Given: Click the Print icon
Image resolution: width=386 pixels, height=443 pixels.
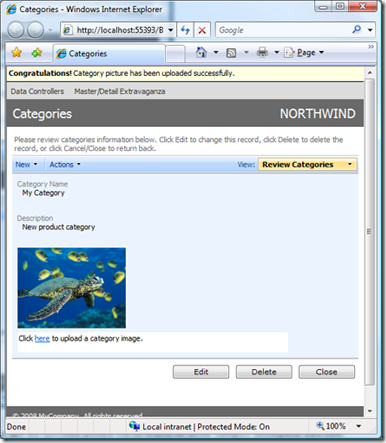Looking at the screenshot, I should [262, 52].
